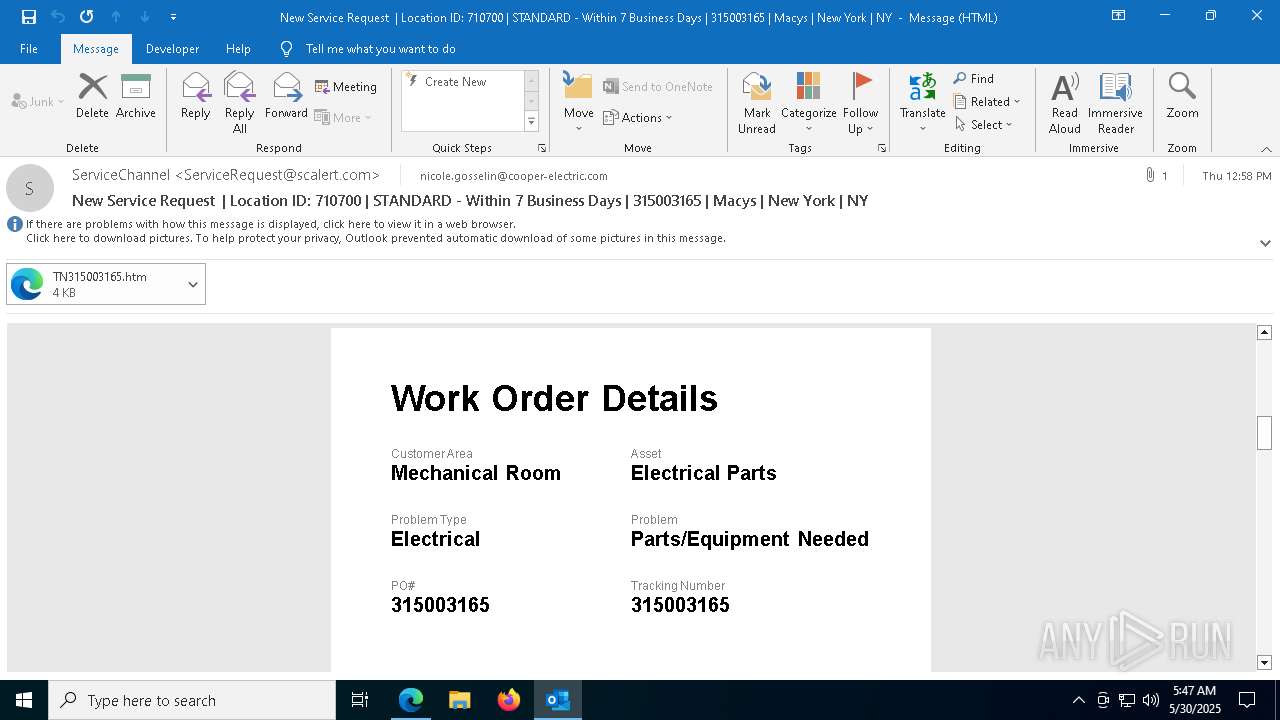
Task: Select Create New quick step
Action: tap(462, 82)
